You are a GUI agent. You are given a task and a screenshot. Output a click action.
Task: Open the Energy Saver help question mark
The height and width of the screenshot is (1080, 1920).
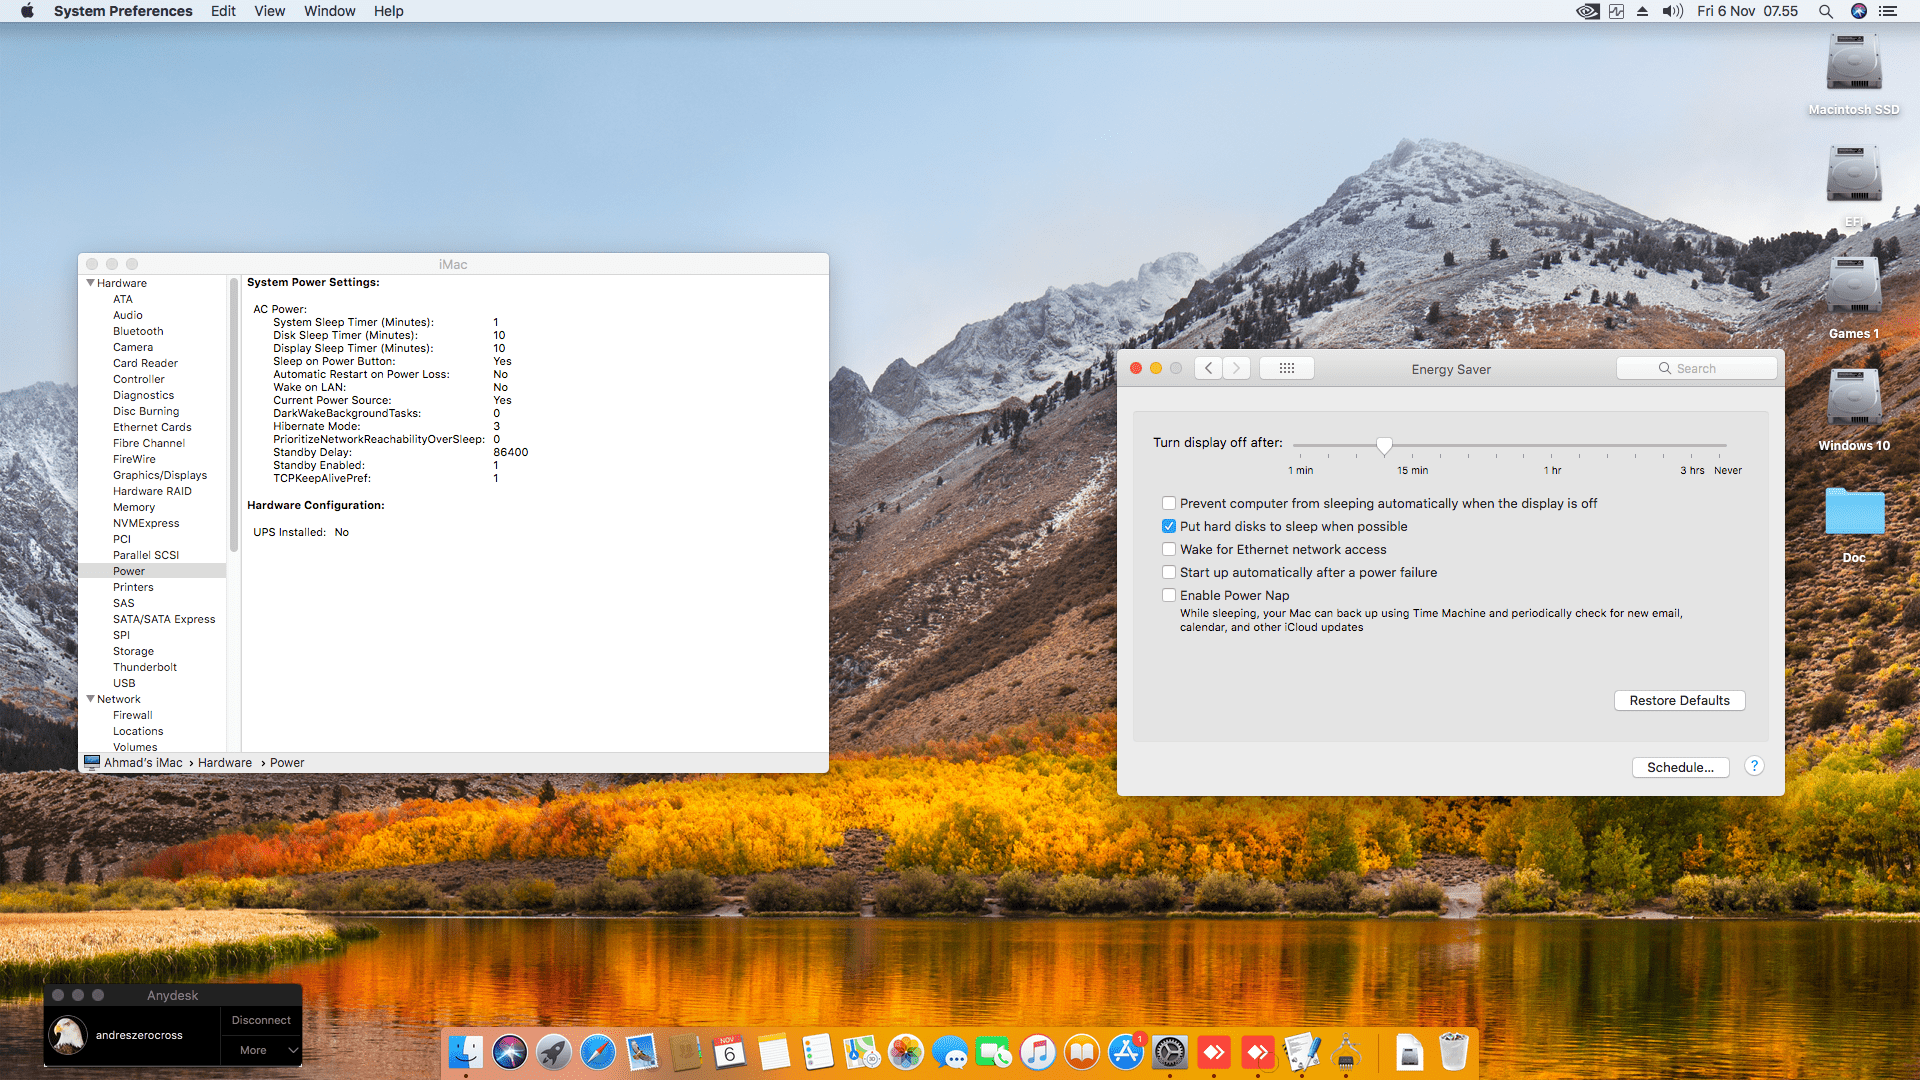tap(1754, 766)
